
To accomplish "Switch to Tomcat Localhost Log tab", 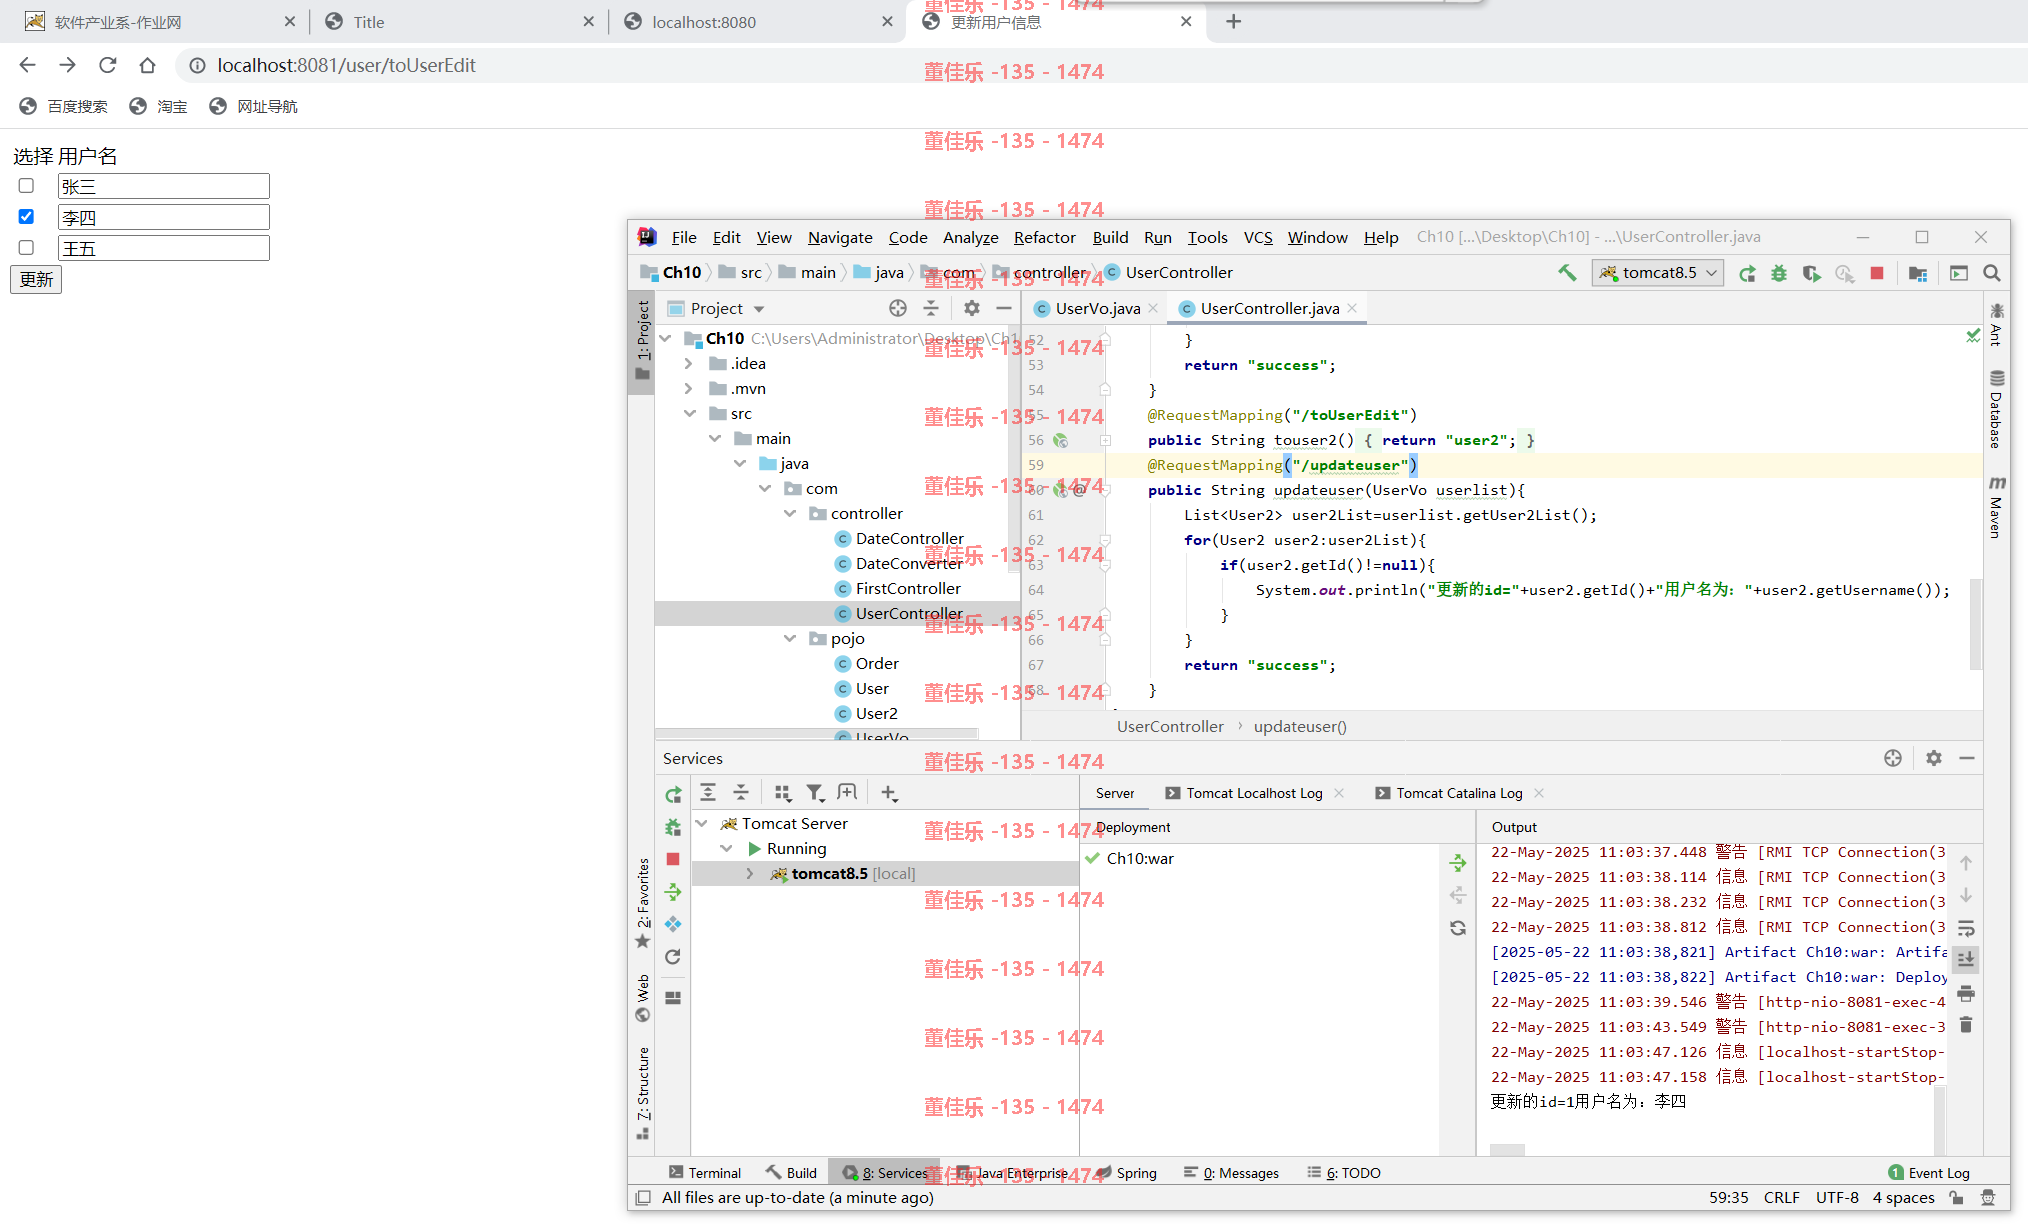I will (1254, 793).
